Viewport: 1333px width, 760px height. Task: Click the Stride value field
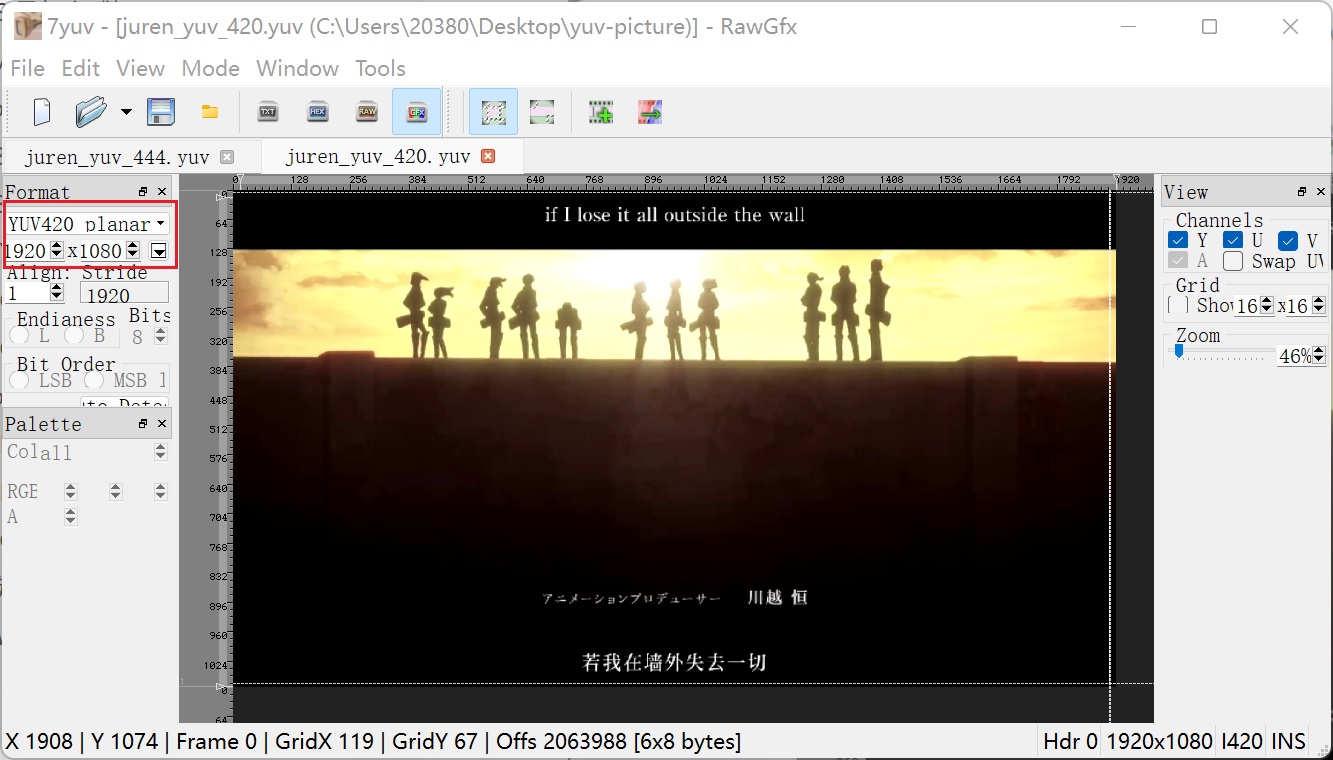click(124, 294)
